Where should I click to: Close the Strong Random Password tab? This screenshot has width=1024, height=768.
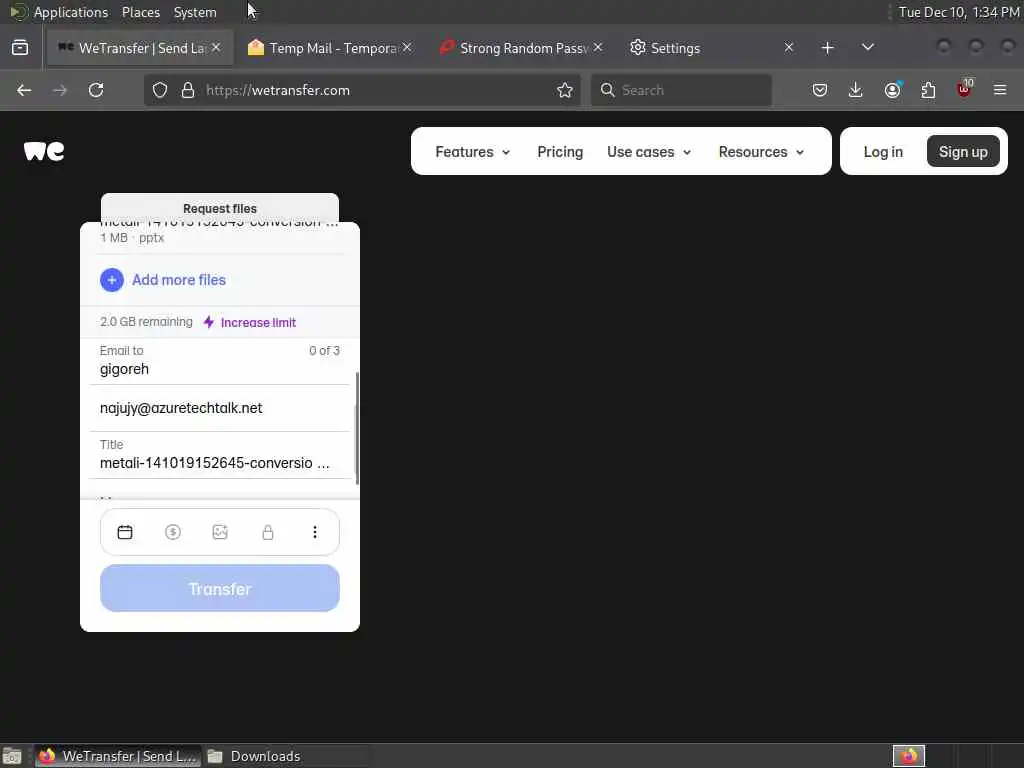click(598, 48)
